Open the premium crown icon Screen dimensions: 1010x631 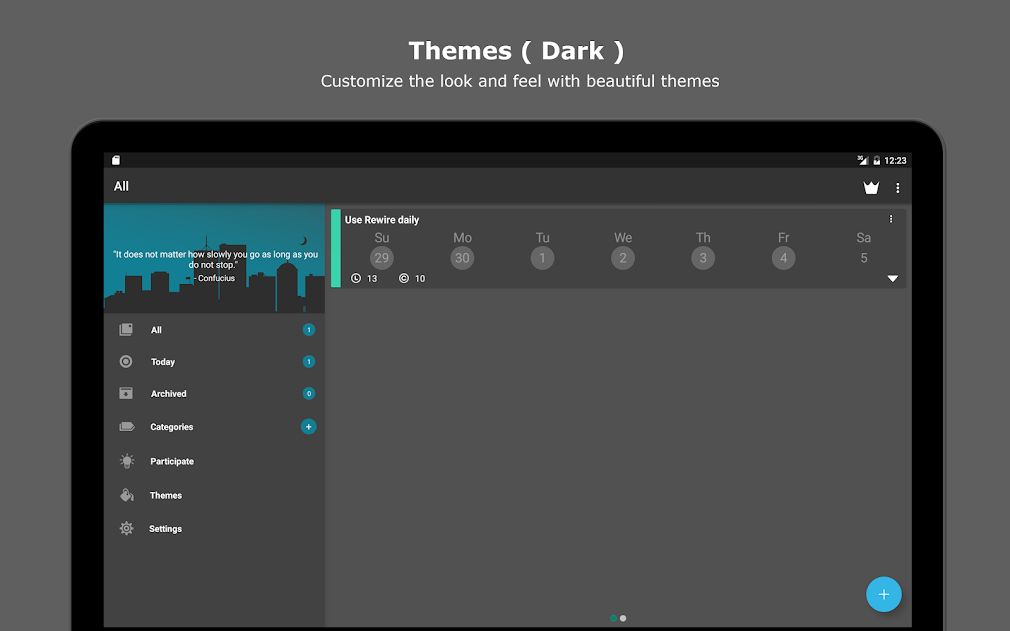pos(871,187)
